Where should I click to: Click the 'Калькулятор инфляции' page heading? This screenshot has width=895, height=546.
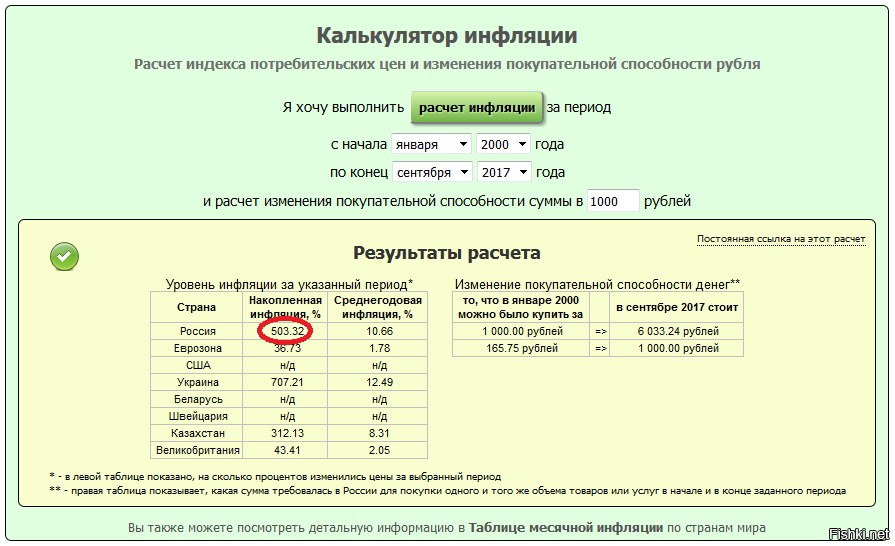[x=447, y=36]
